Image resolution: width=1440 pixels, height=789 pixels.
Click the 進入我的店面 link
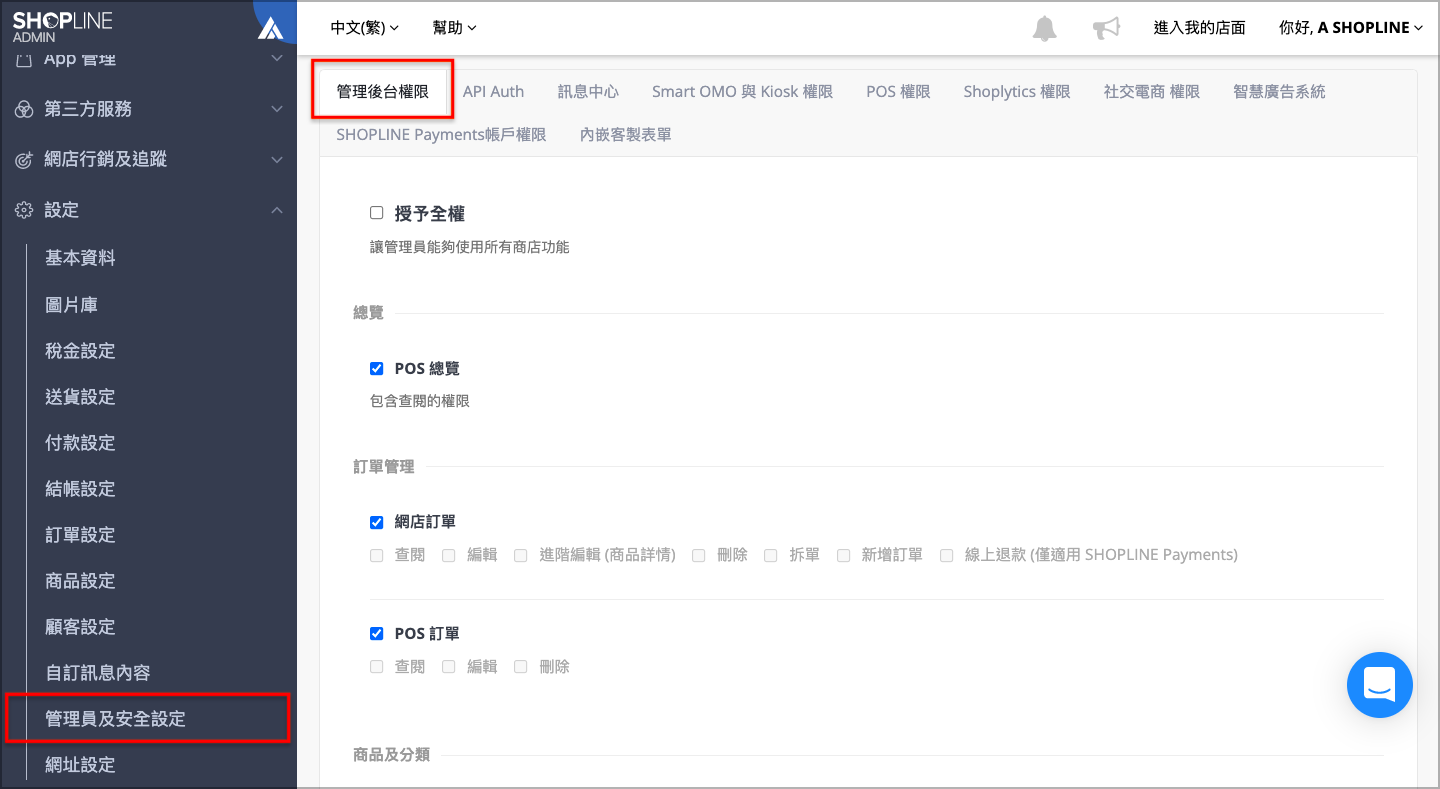coord(1199,28)
